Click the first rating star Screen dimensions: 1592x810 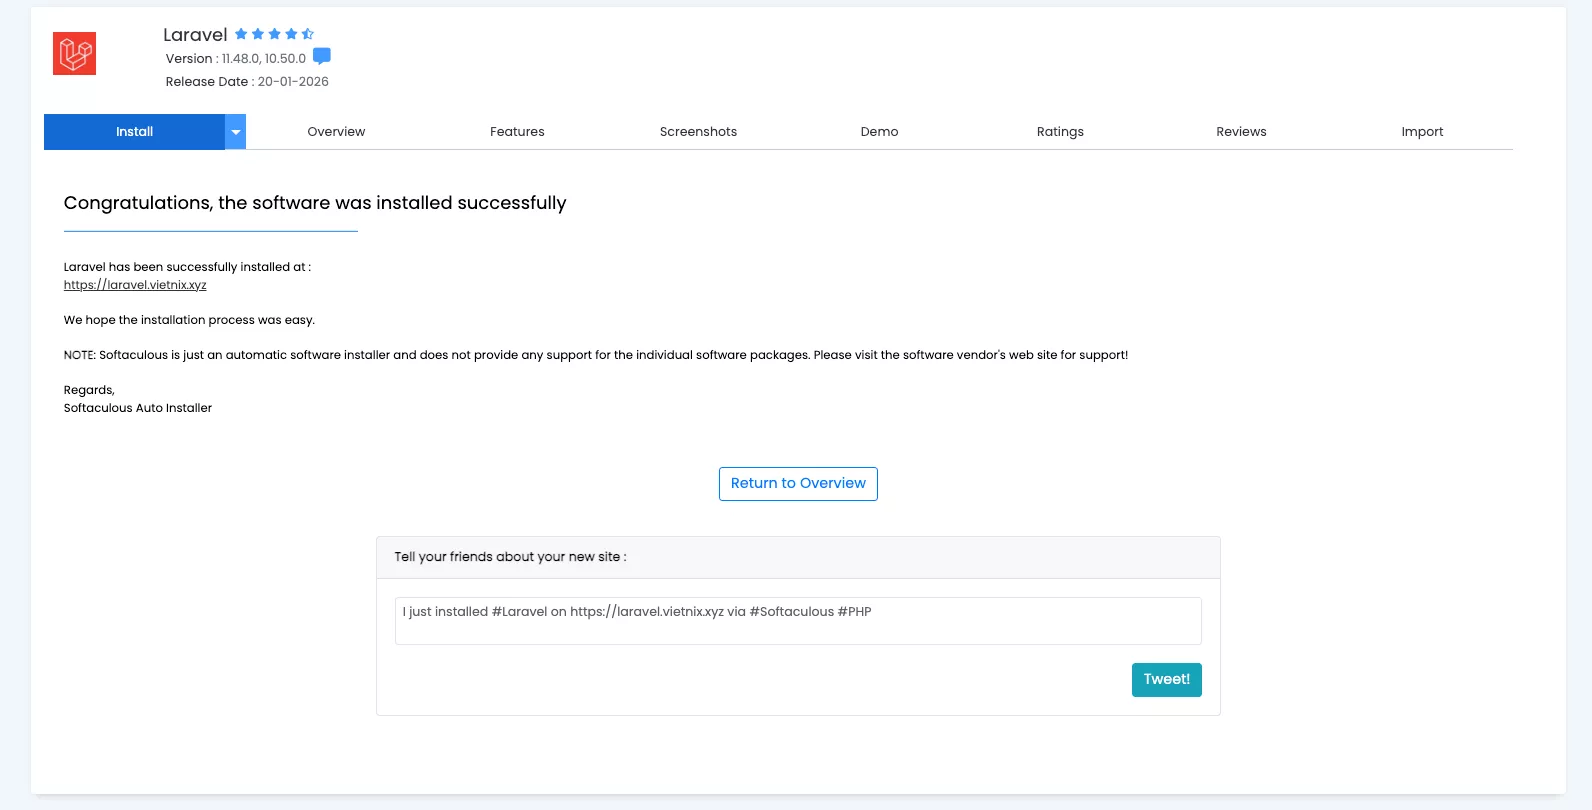[x=241, y=33]
